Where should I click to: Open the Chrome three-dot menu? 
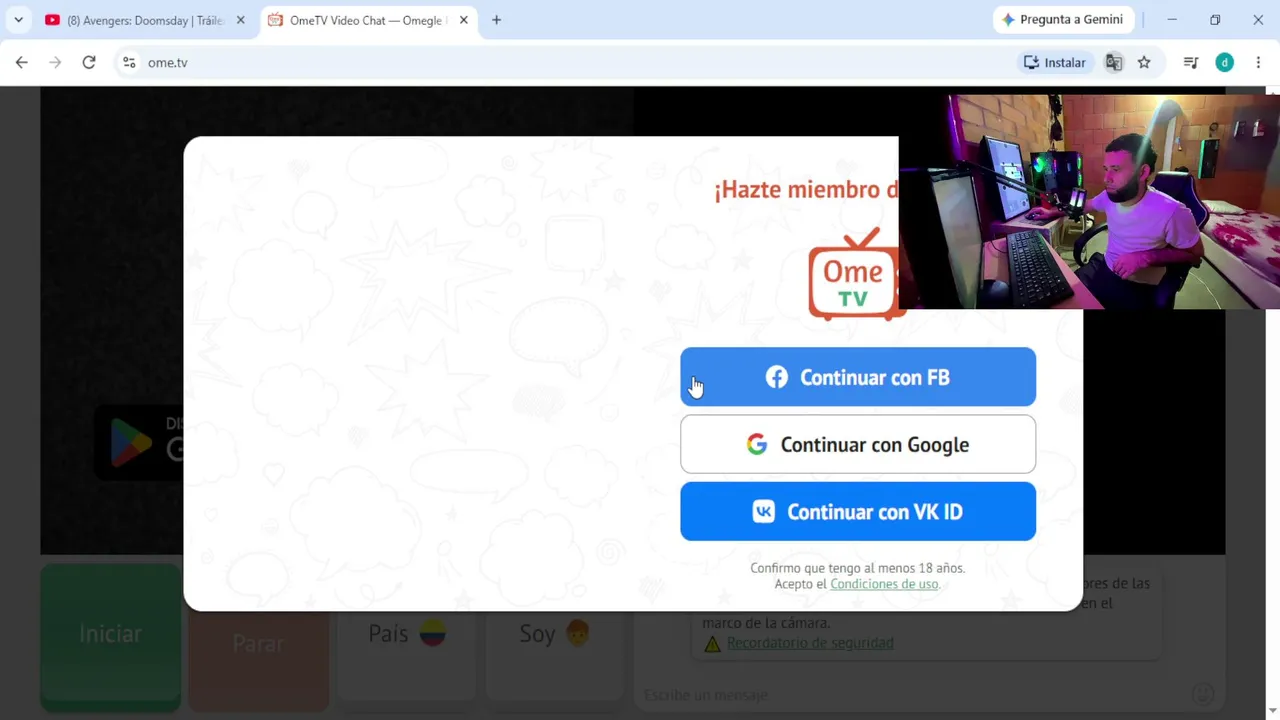(x=1258, y=62)
